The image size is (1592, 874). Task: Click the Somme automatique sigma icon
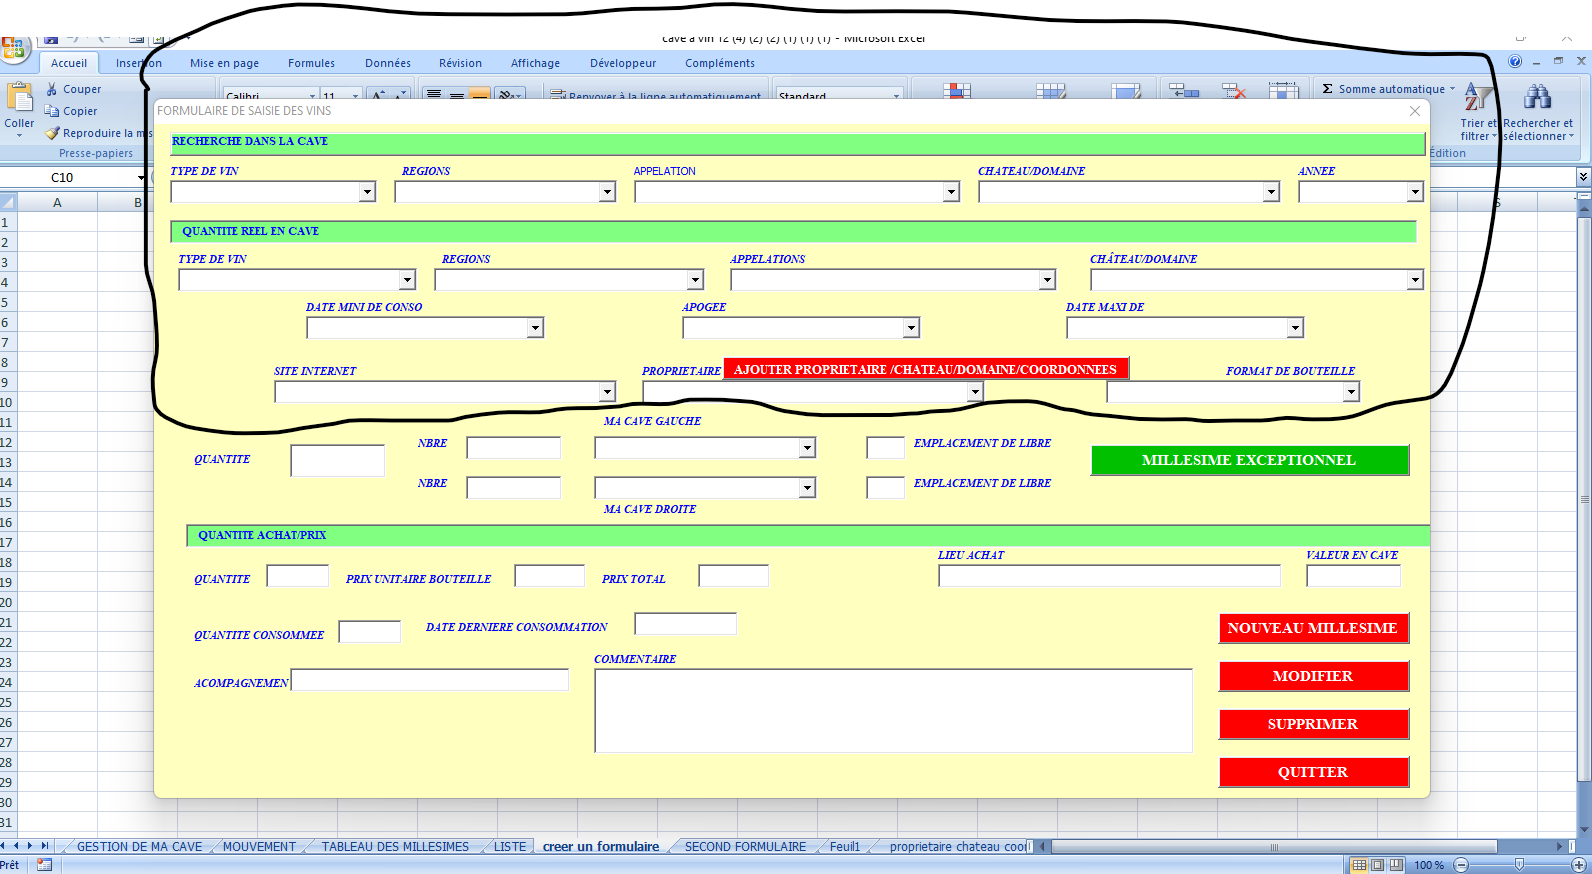click(1327, 89)
